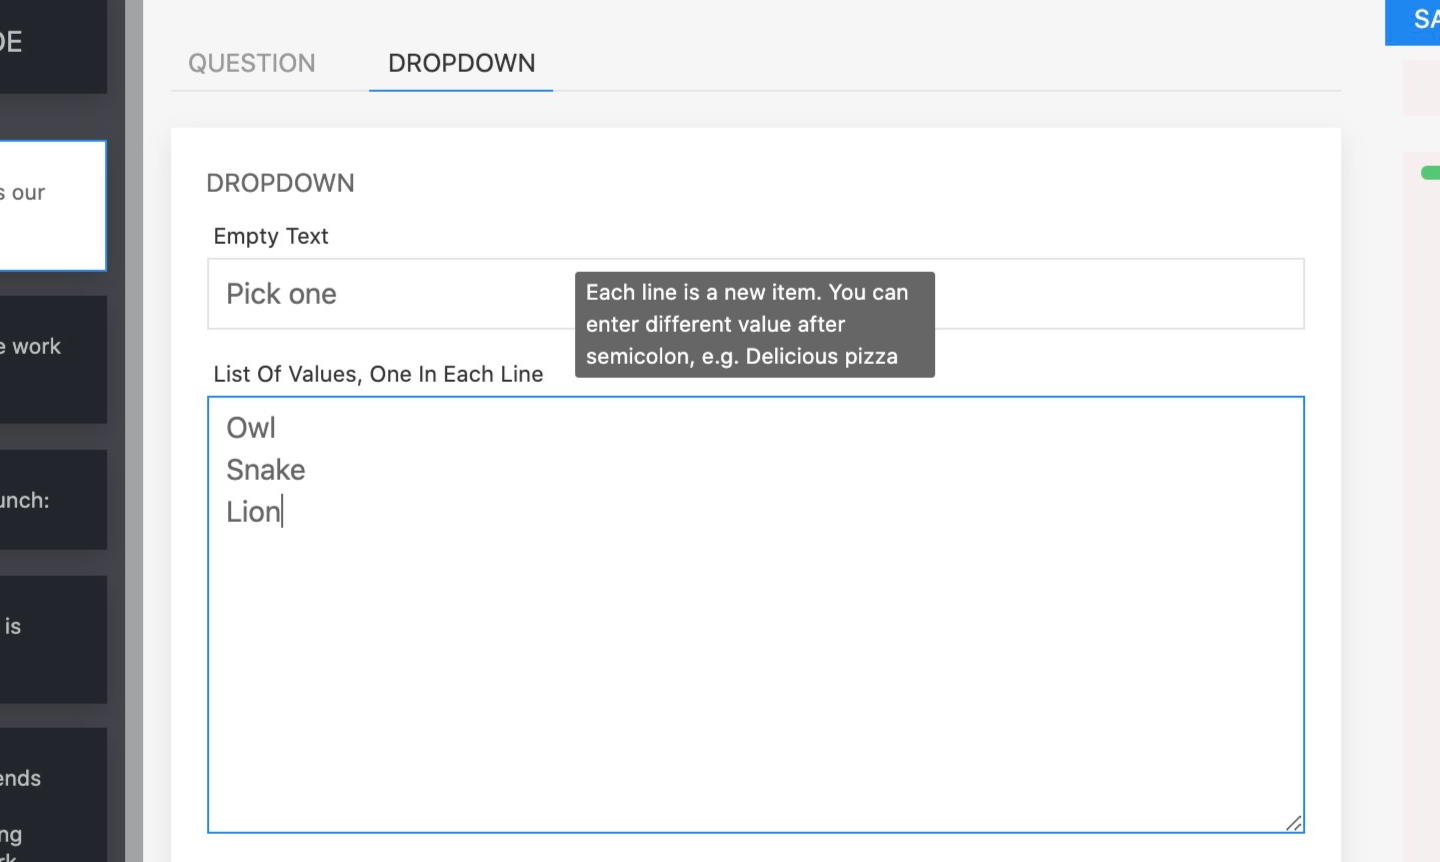
Task: Place the cursor on the 'Owl' line
Action: pos(251,428)
